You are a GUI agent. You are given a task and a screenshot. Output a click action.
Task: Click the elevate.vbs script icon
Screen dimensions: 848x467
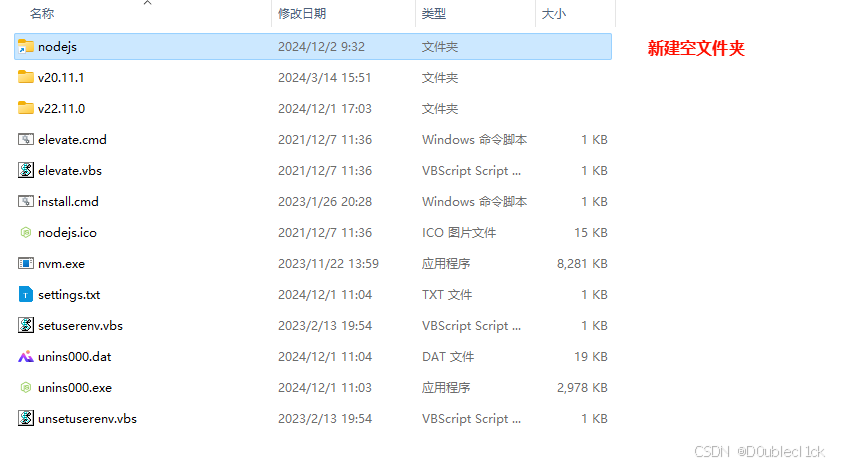[25, 170]
